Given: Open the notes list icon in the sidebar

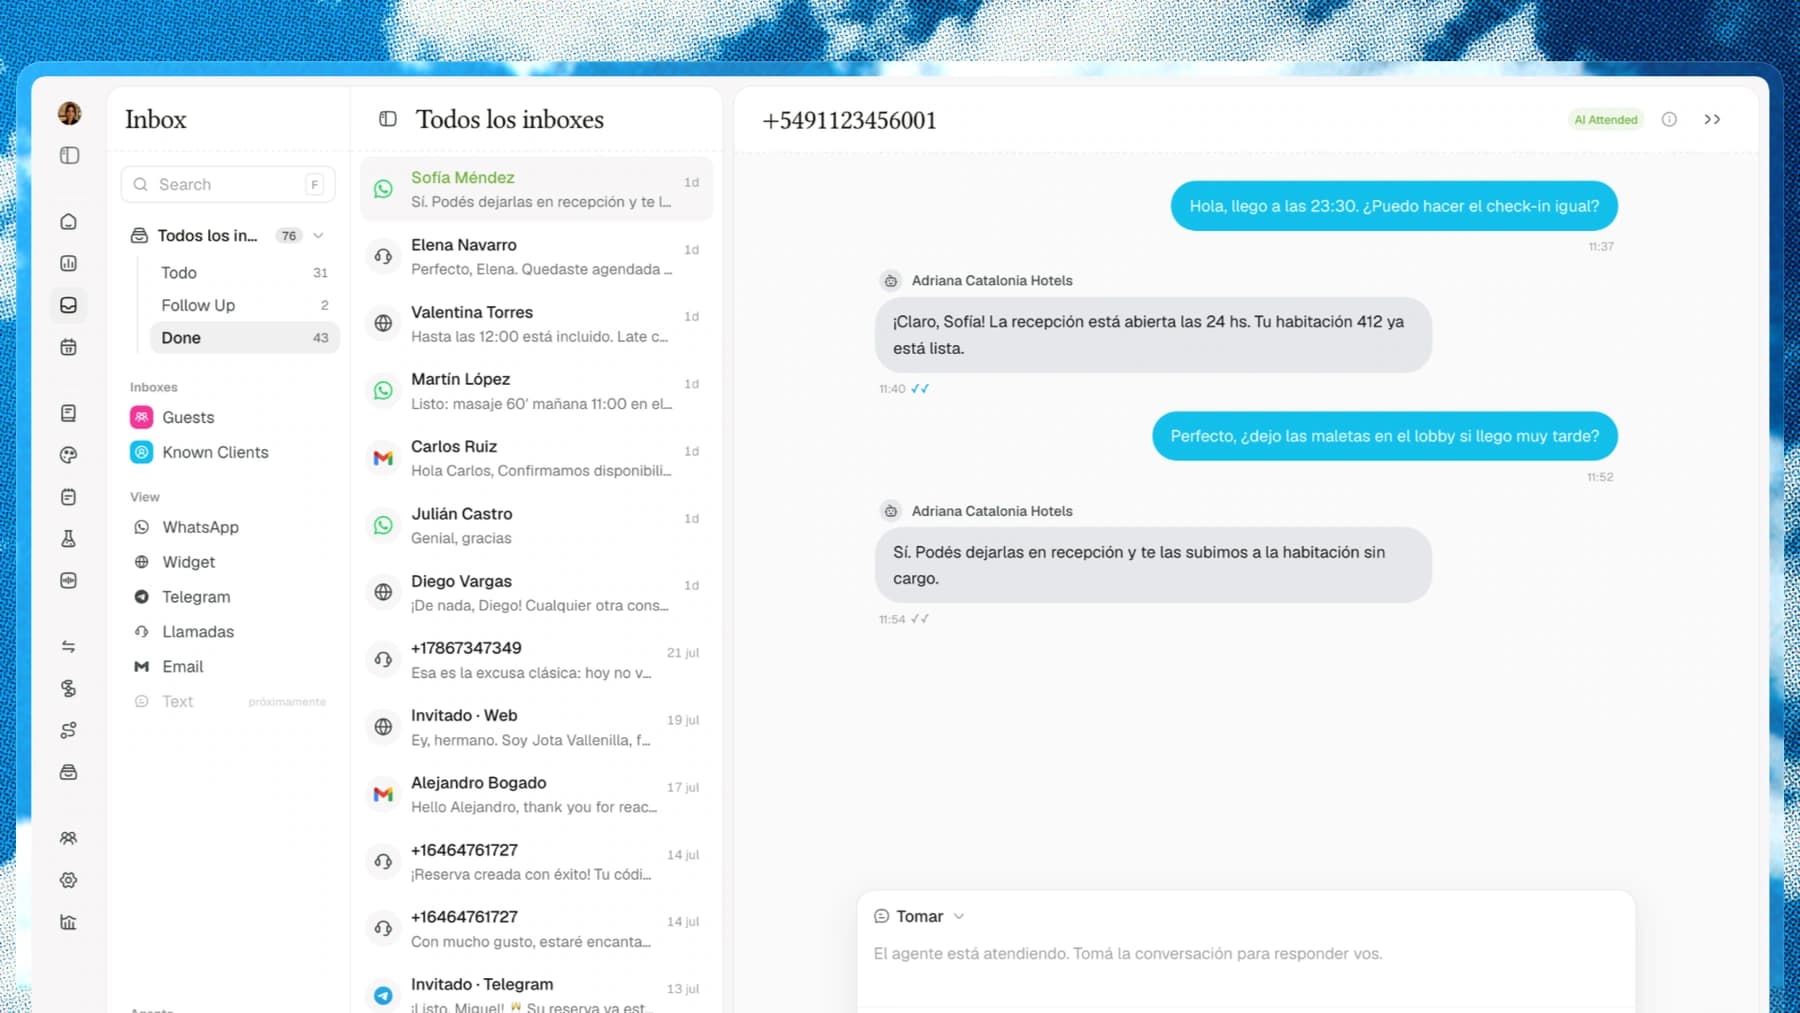Looking at the screenshot, I should coord(69,497).
